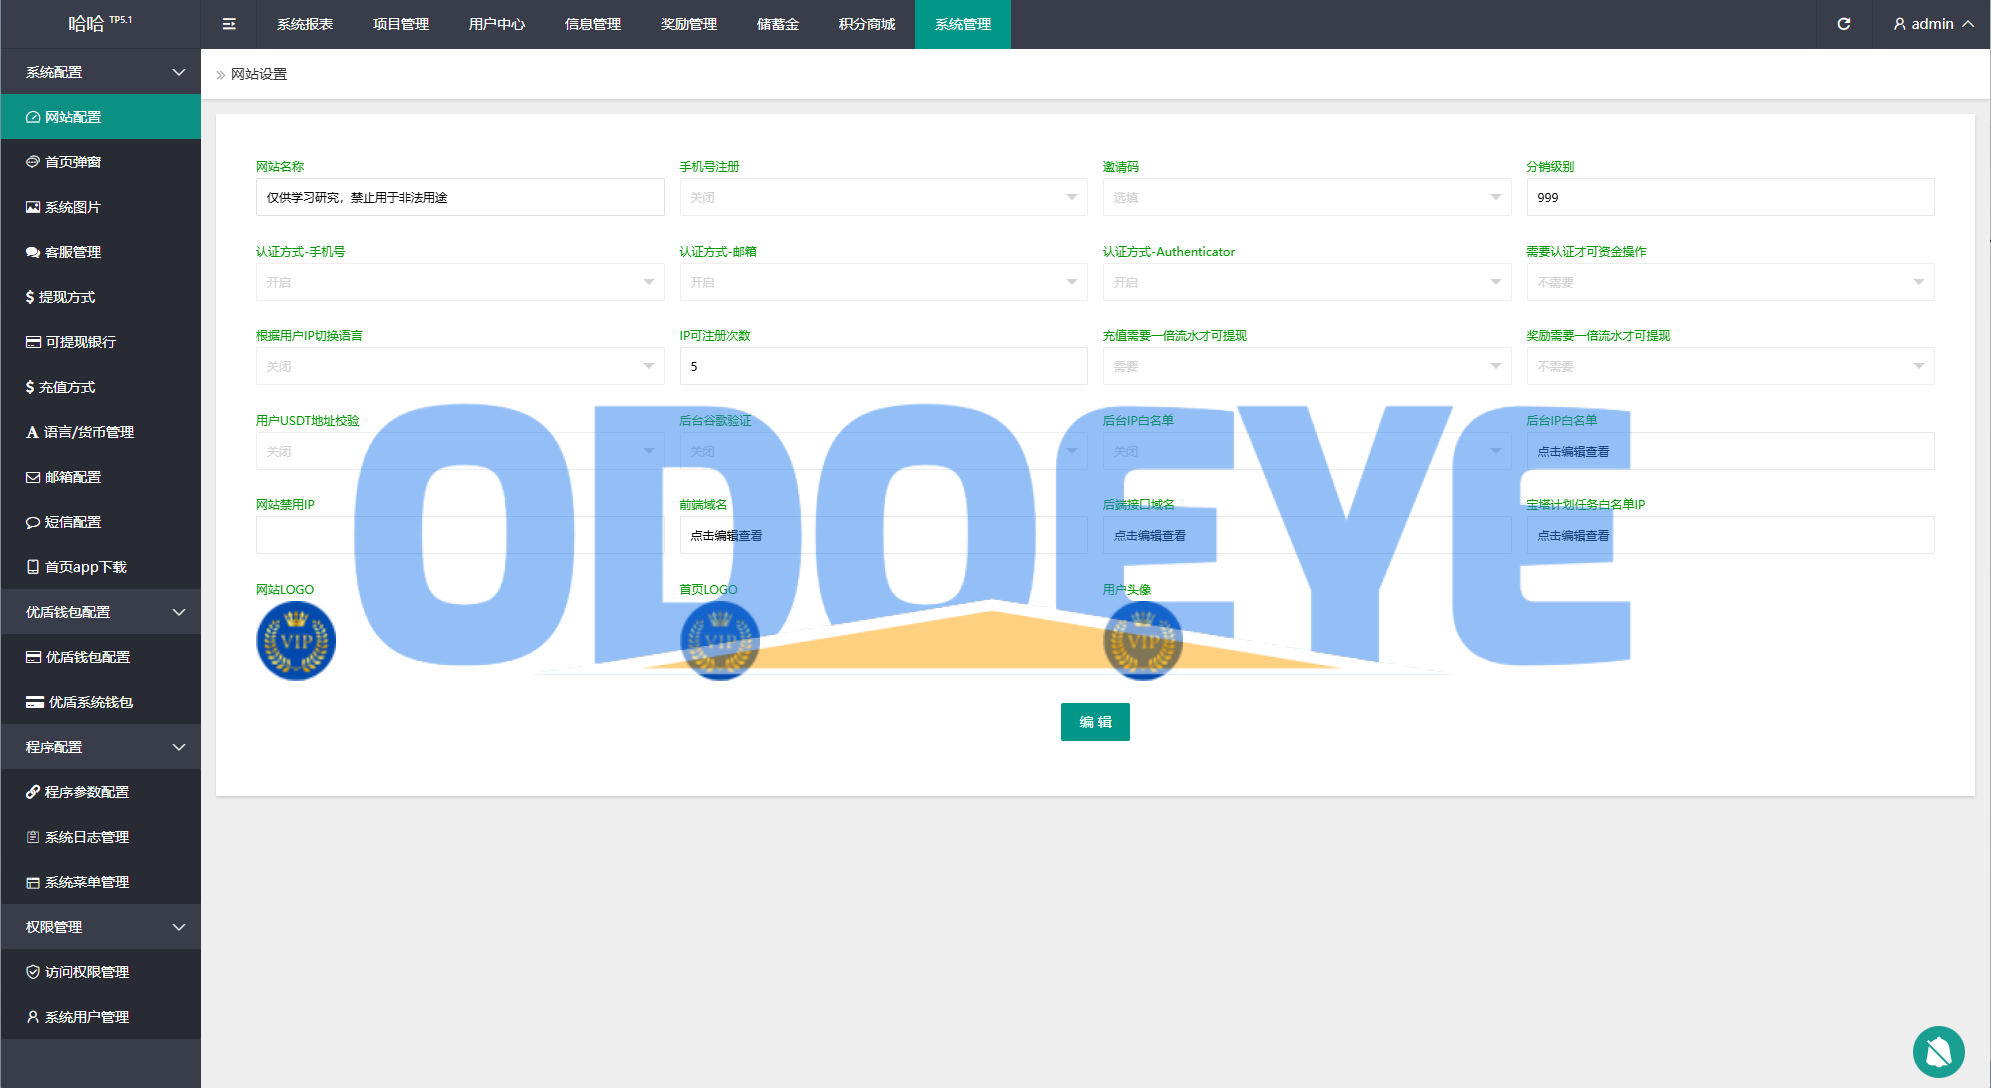Click the round notification icon at bottom right

[x=1938, y=1051]
